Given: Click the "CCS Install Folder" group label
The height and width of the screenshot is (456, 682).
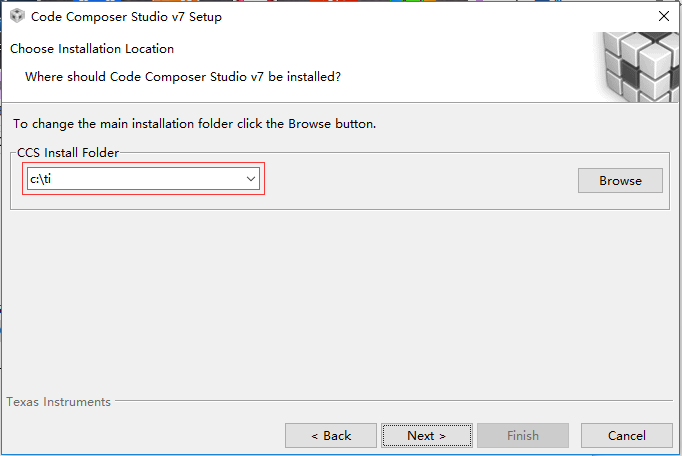Looking at the screenshot, I should [68, 153].
